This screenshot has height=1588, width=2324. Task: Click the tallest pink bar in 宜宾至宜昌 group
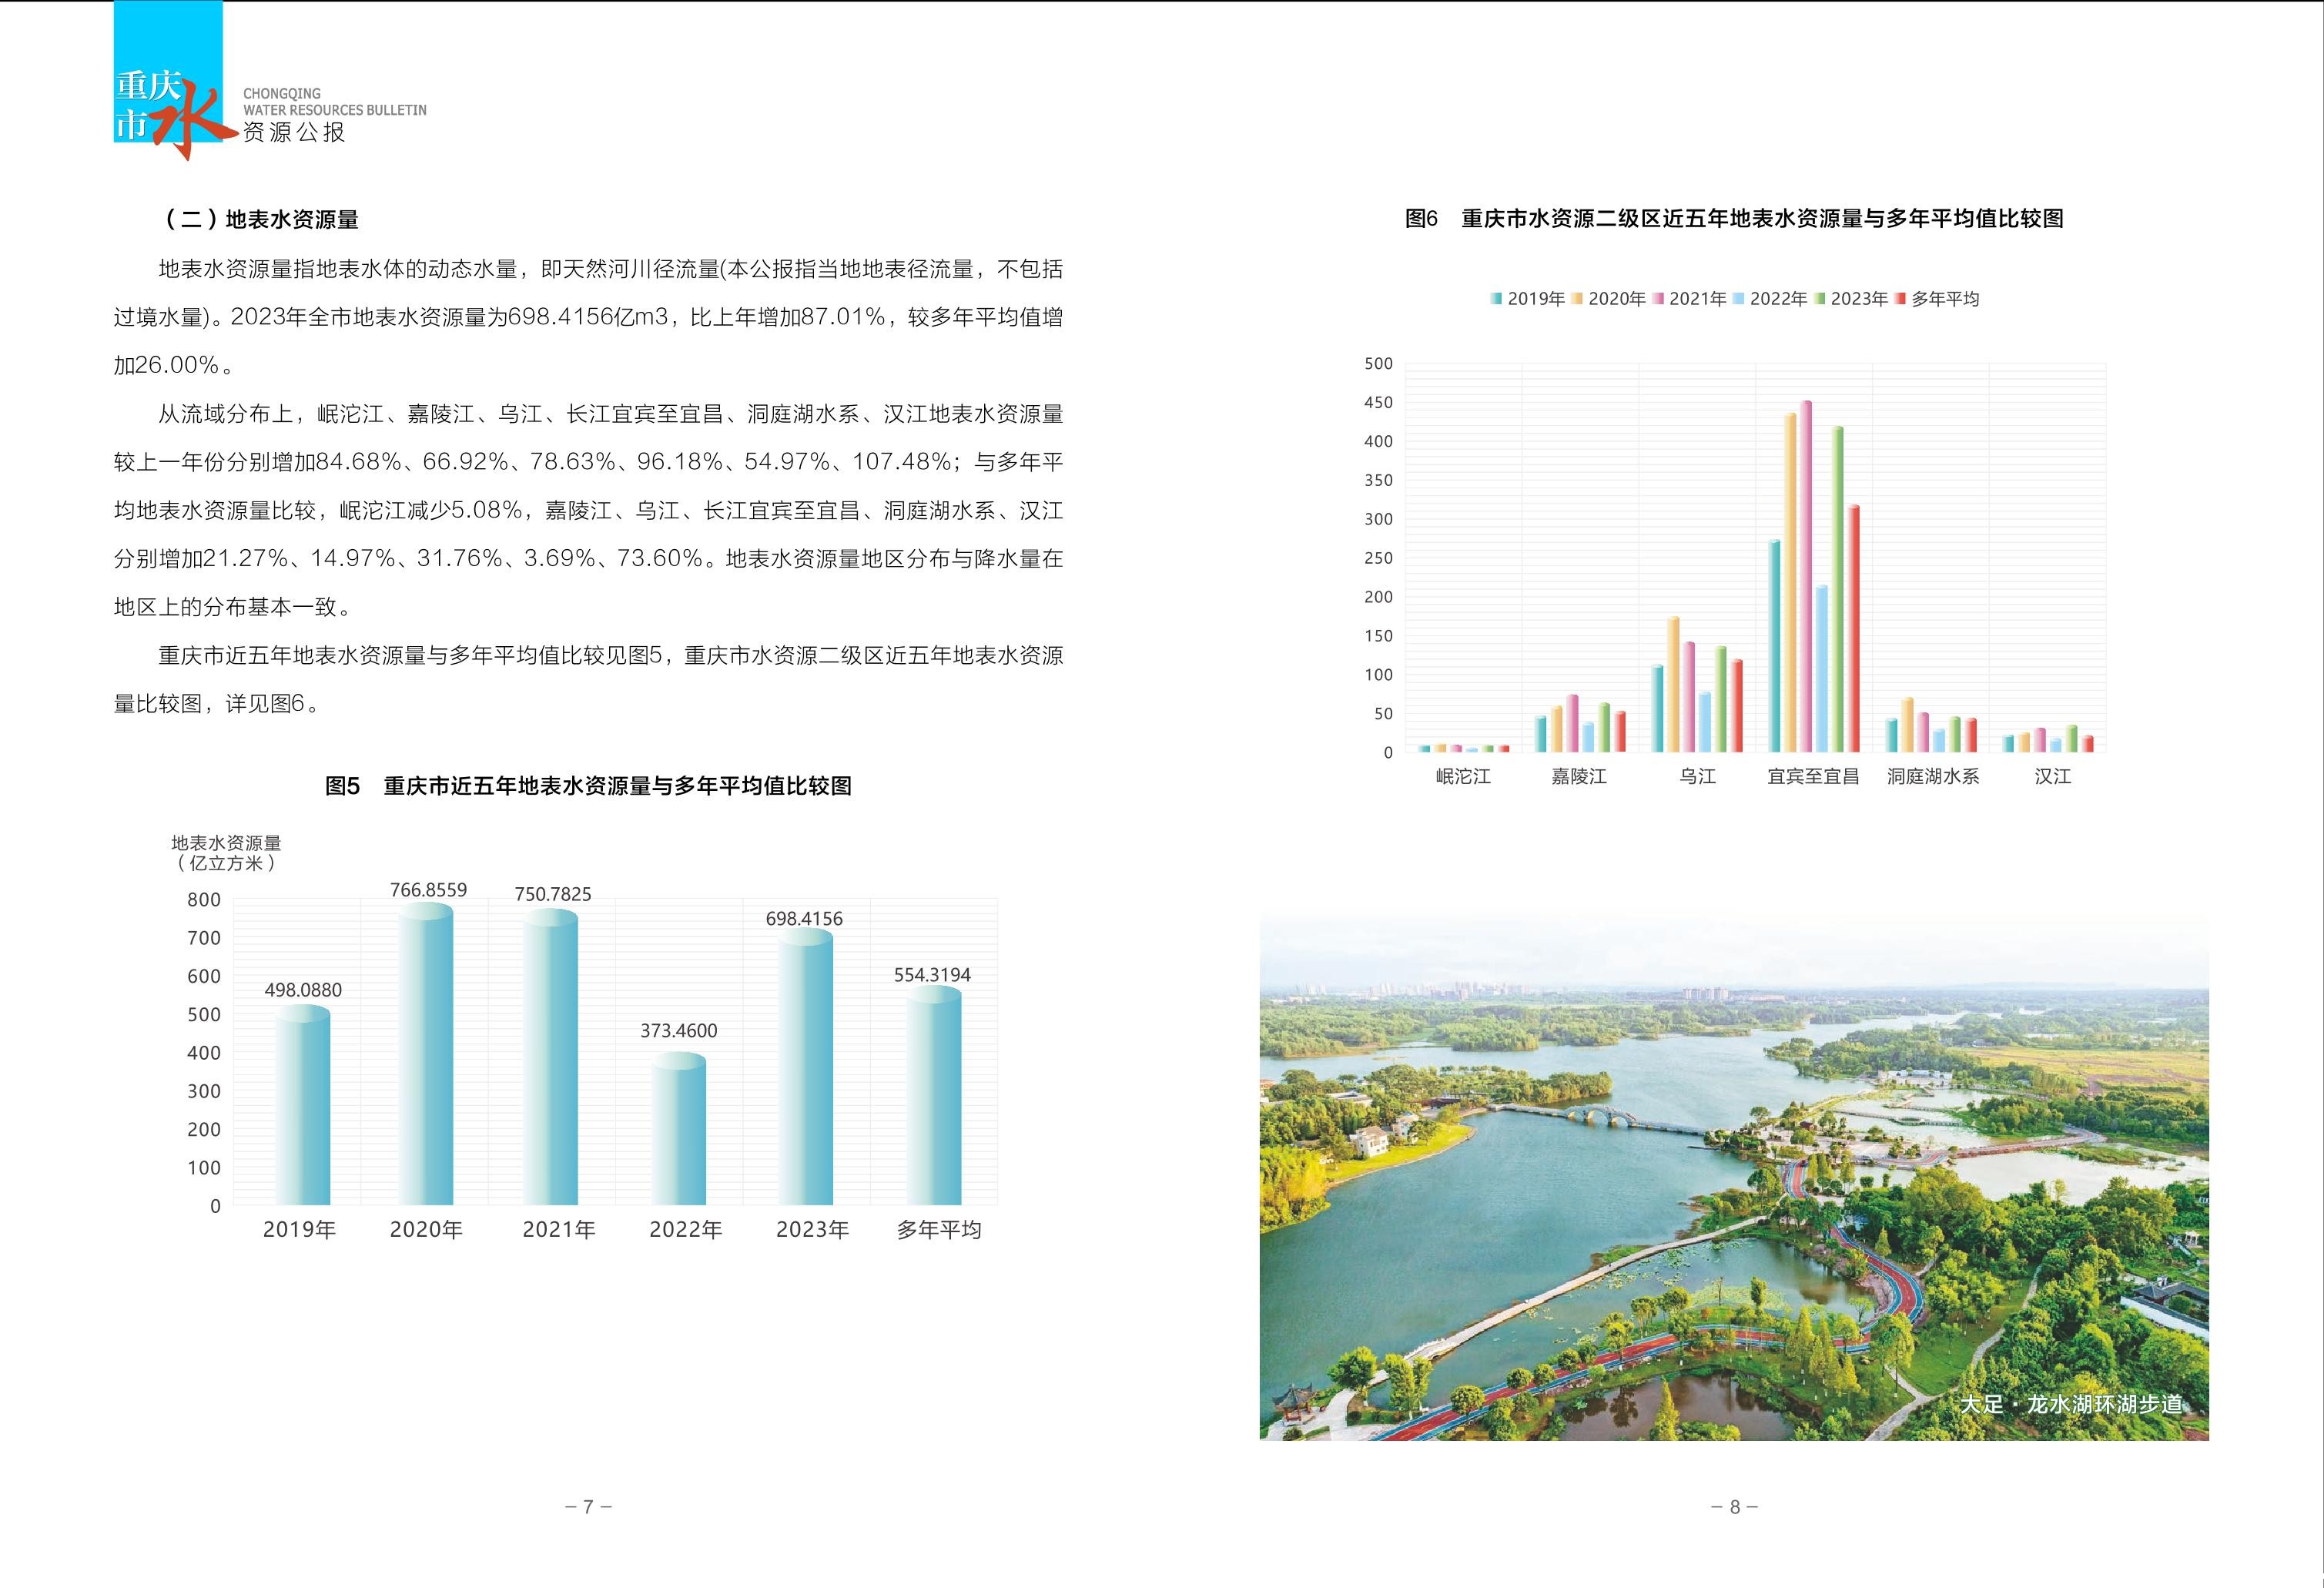pos(1806,576)
